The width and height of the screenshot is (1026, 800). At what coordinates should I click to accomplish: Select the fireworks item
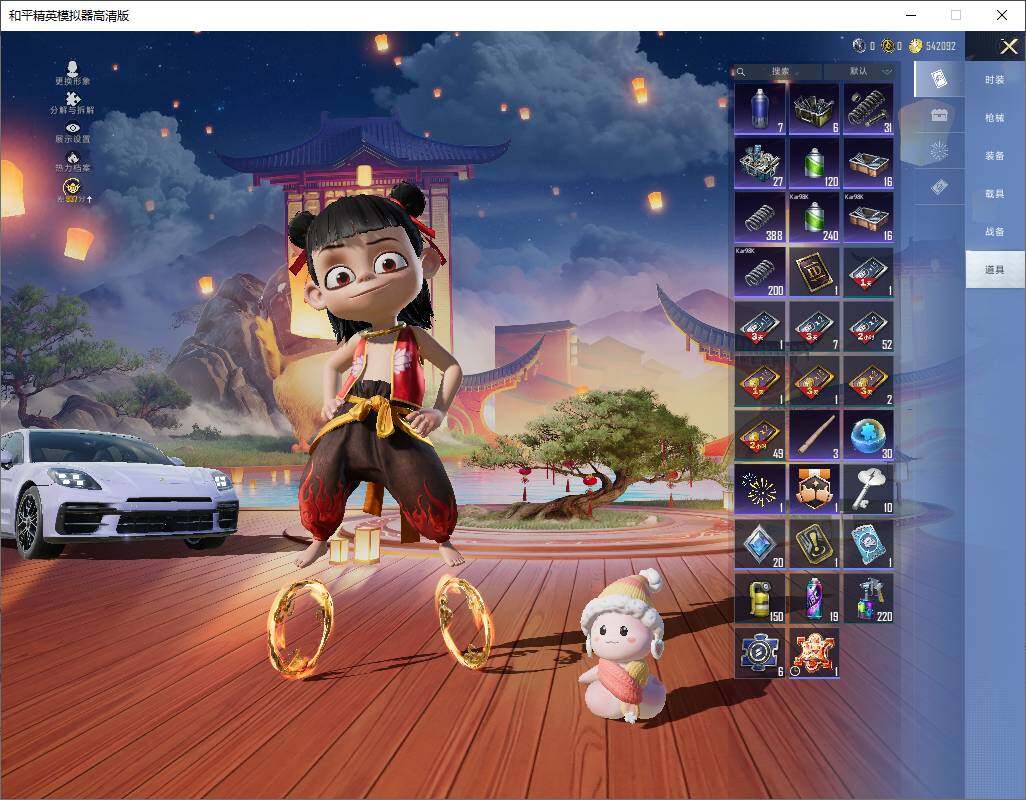[760, 489]
